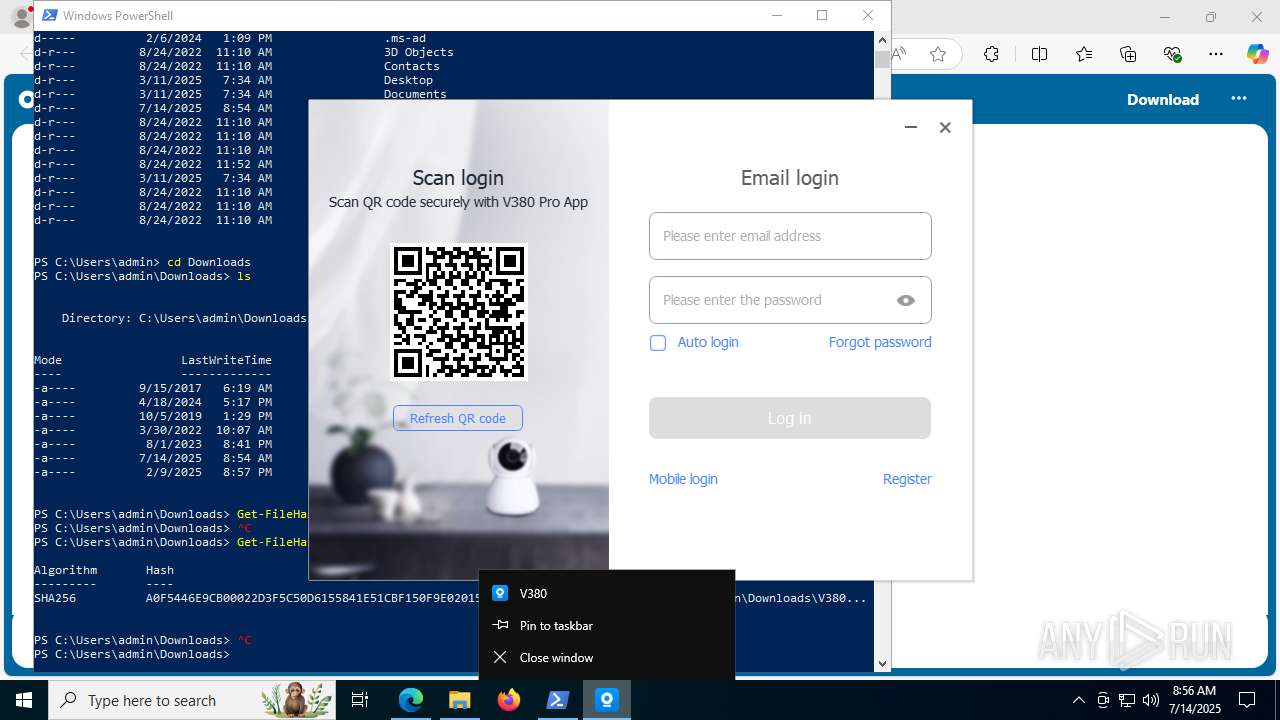The image size is (1280, 720).
Task: Open the Windows Start menu
Action: pos(24,700)
